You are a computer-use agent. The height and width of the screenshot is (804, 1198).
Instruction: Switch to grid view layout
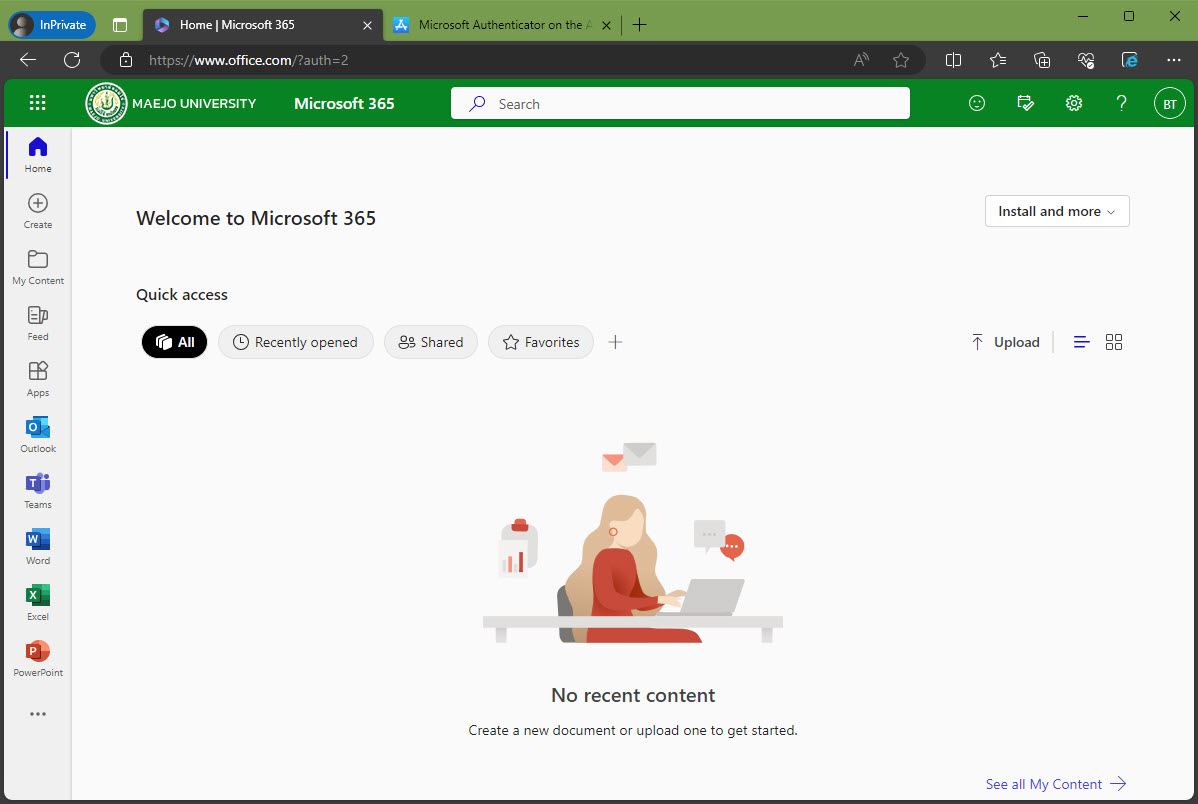tap(1114, 342)
